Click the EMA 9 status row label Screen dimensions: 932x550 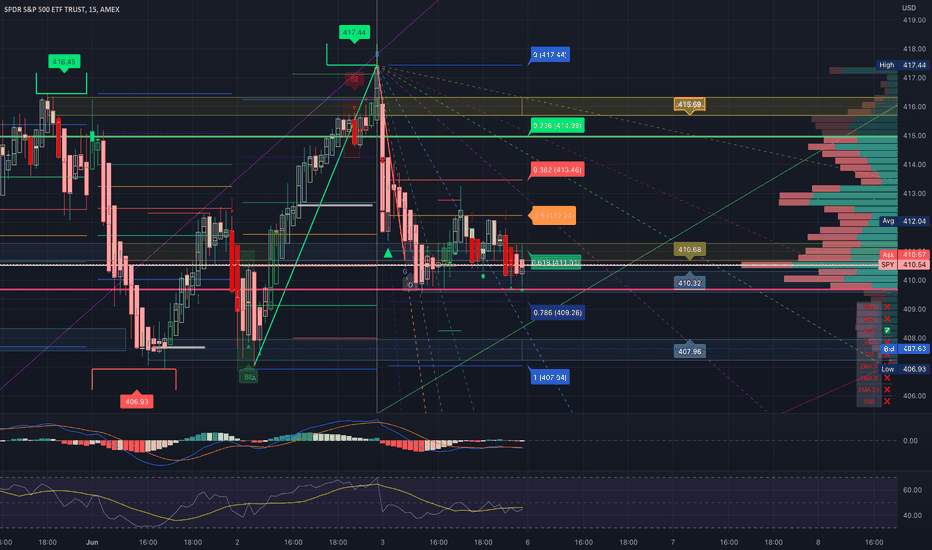868,378
